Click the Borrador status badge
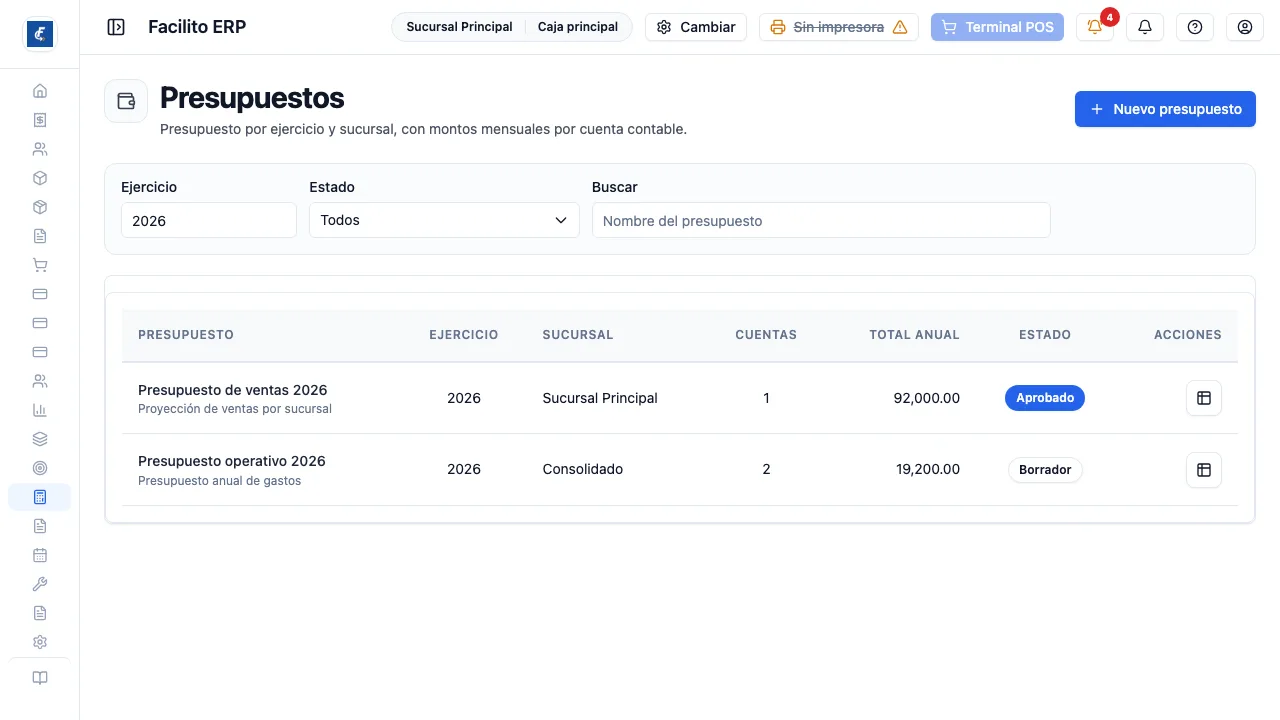The image size is (1280, 720). [1045, 469]
